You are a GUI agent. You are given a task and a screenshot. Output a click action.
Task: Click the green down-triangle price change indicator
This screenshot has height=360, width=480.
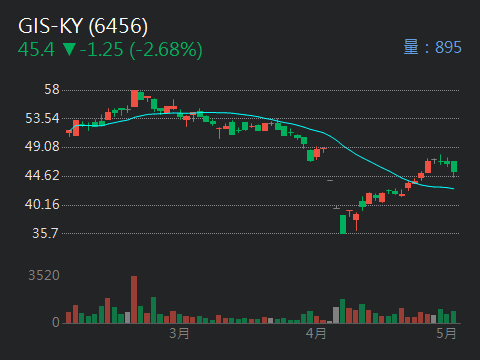click(70, 49)
